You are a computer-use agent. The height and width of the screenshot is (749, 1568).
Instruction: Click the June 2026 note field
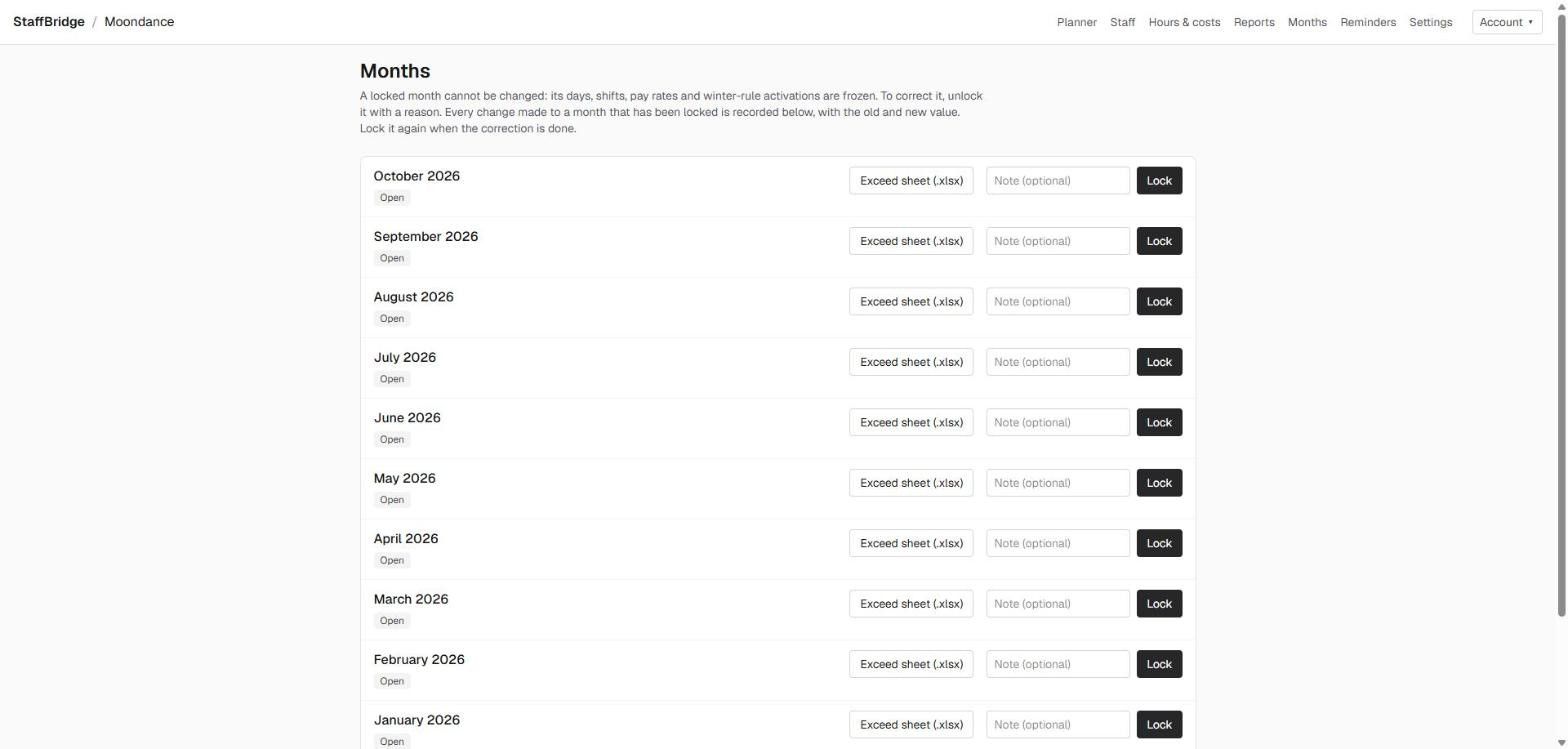click(1058, 423)
